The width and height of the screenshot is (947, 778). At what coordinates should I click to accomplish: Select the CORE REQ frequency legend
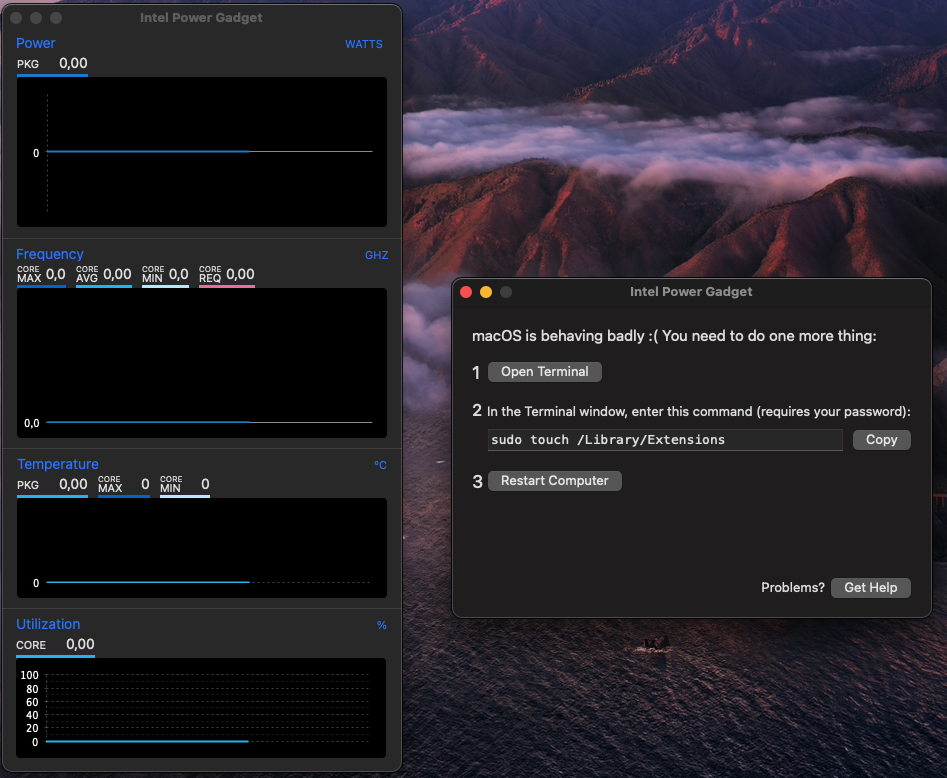coord(227,275)
